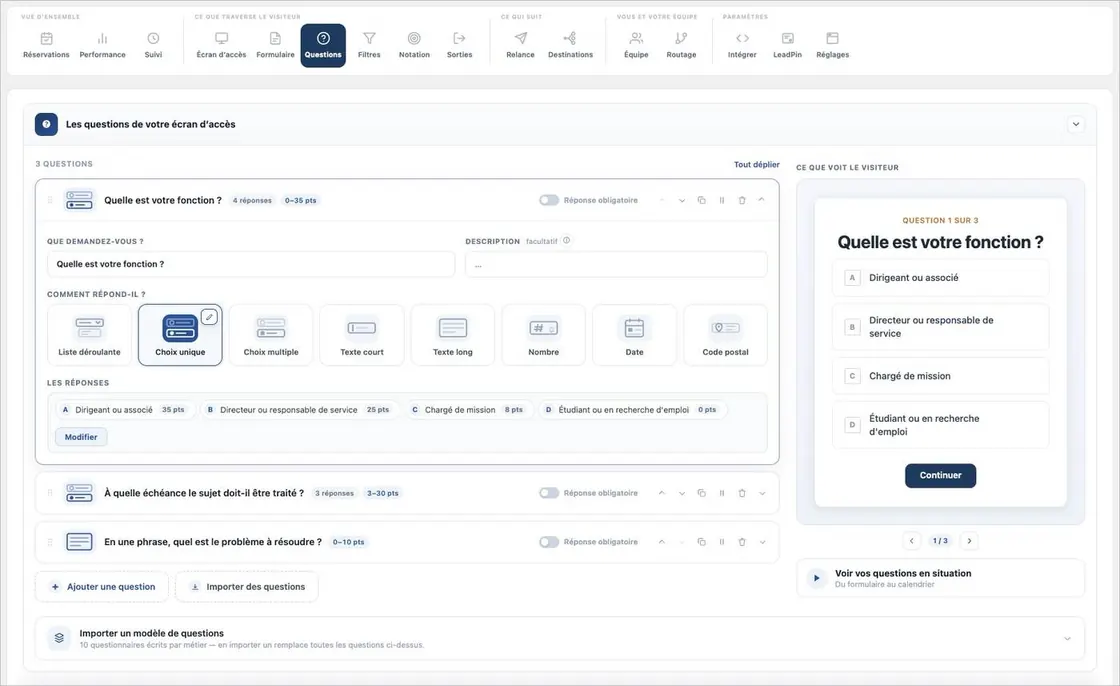
Task: Open the LeadPin section
Action: tap(787, 45)
